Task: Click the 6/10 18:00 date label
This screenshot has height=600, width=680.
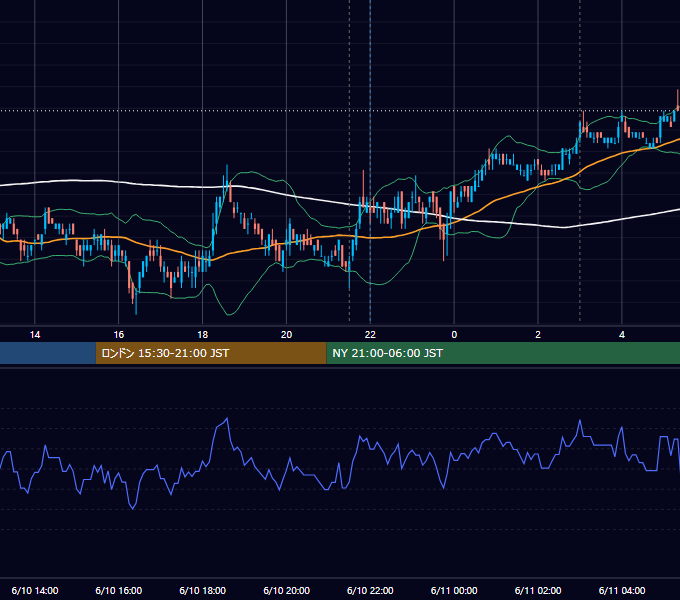Action: pos(203,590)
